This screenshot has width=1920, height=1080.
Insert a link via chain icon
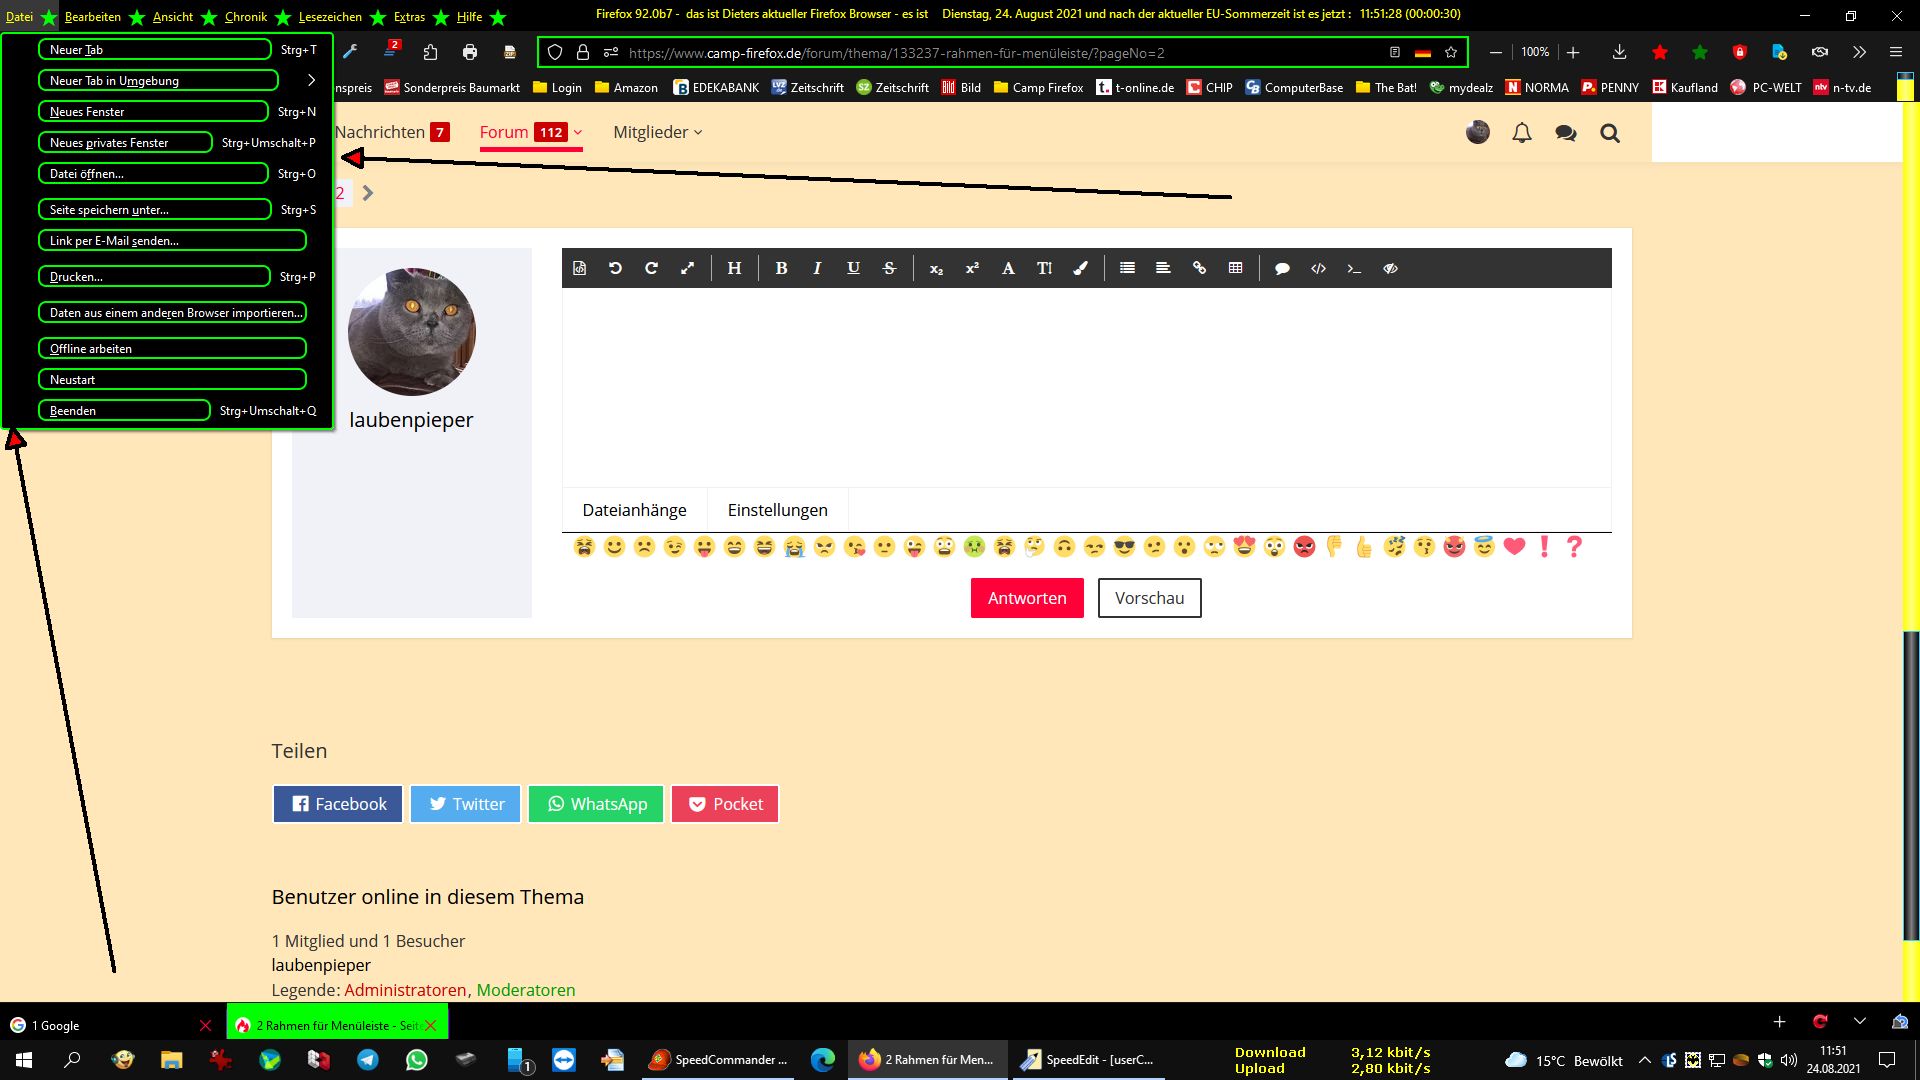tap(1199, 268)
